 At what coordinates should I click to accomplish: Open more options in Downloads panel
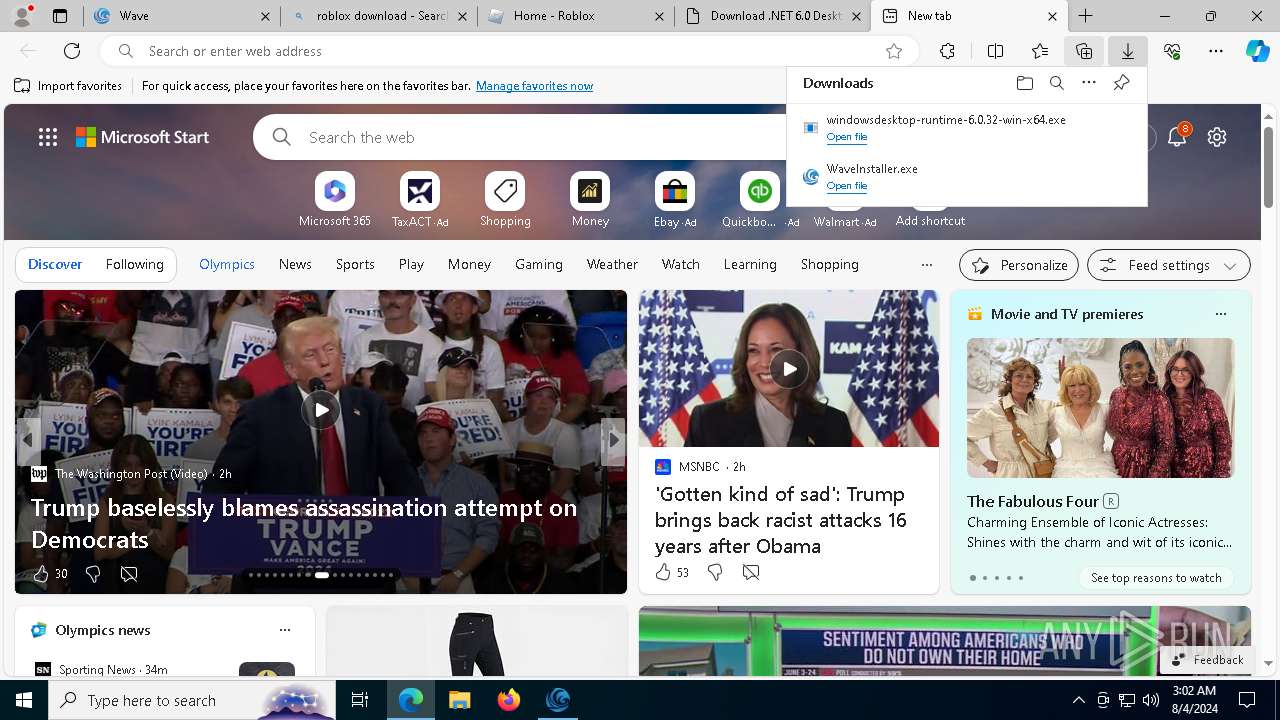click(x=1089, y=83)
